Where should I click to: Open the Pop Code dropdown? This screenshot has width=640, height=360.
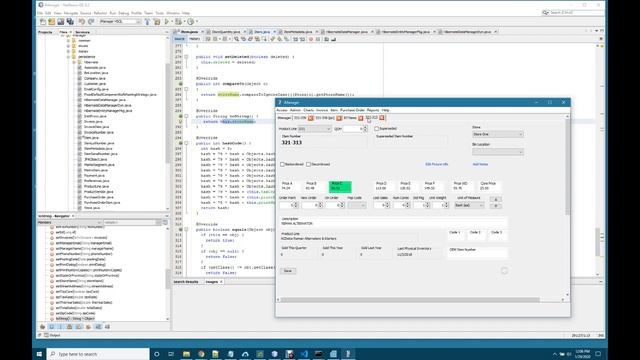tap(357, 205)
